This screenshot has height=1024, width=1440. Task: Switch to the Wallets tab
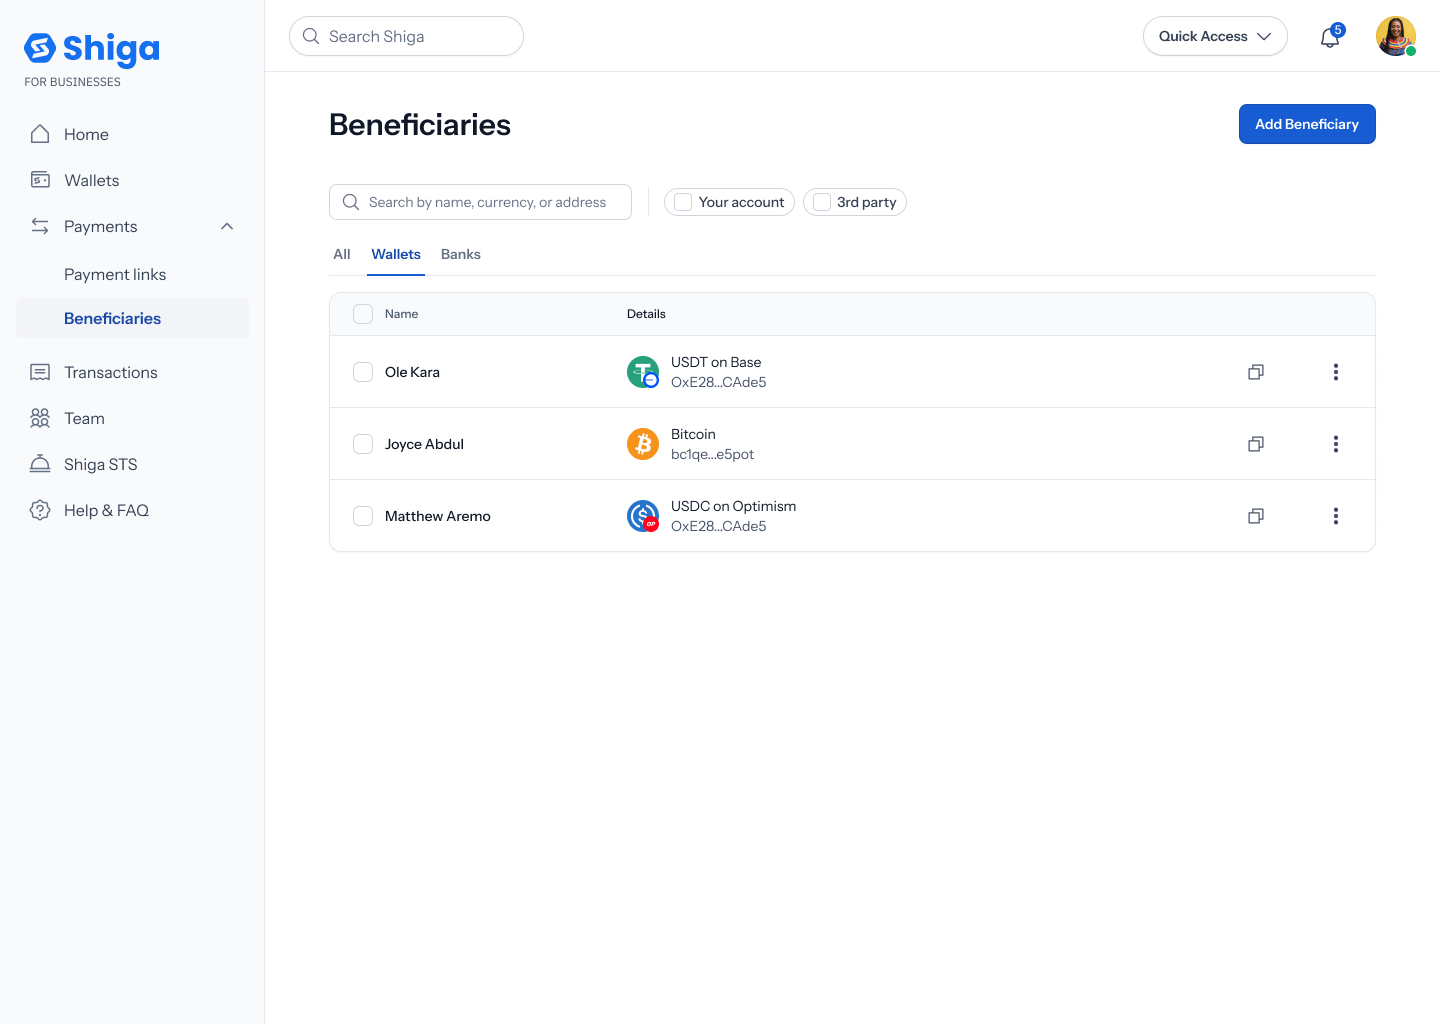(x=396, y=254)
